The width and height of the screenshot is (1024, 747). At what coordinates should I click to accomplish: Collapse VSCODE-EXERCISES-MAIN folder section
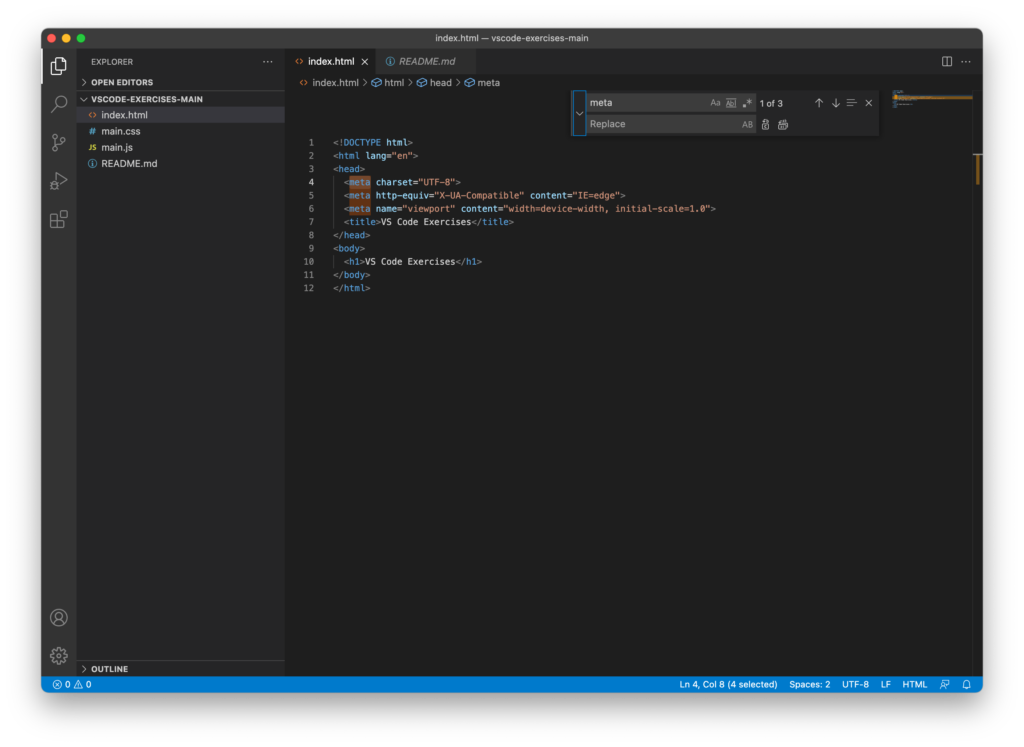(x=181, y=99)
